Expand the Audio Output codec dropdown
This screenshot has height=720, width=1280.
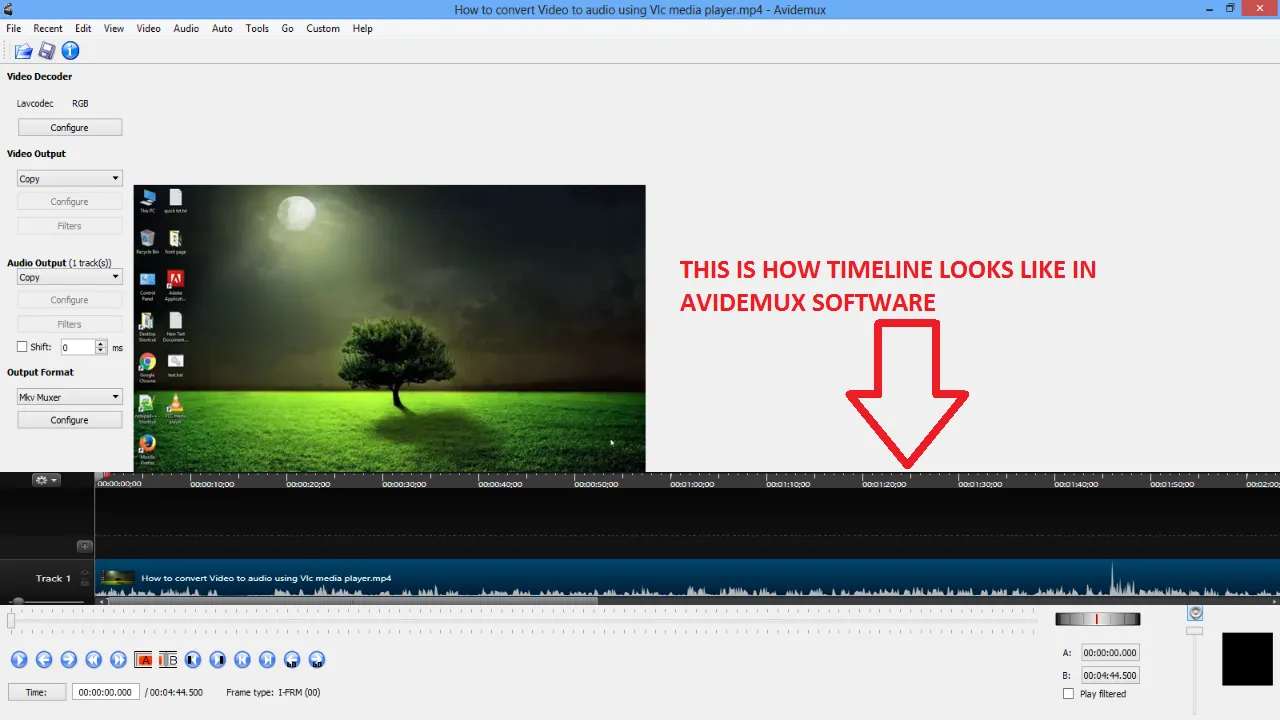click(x=70, y=277)
